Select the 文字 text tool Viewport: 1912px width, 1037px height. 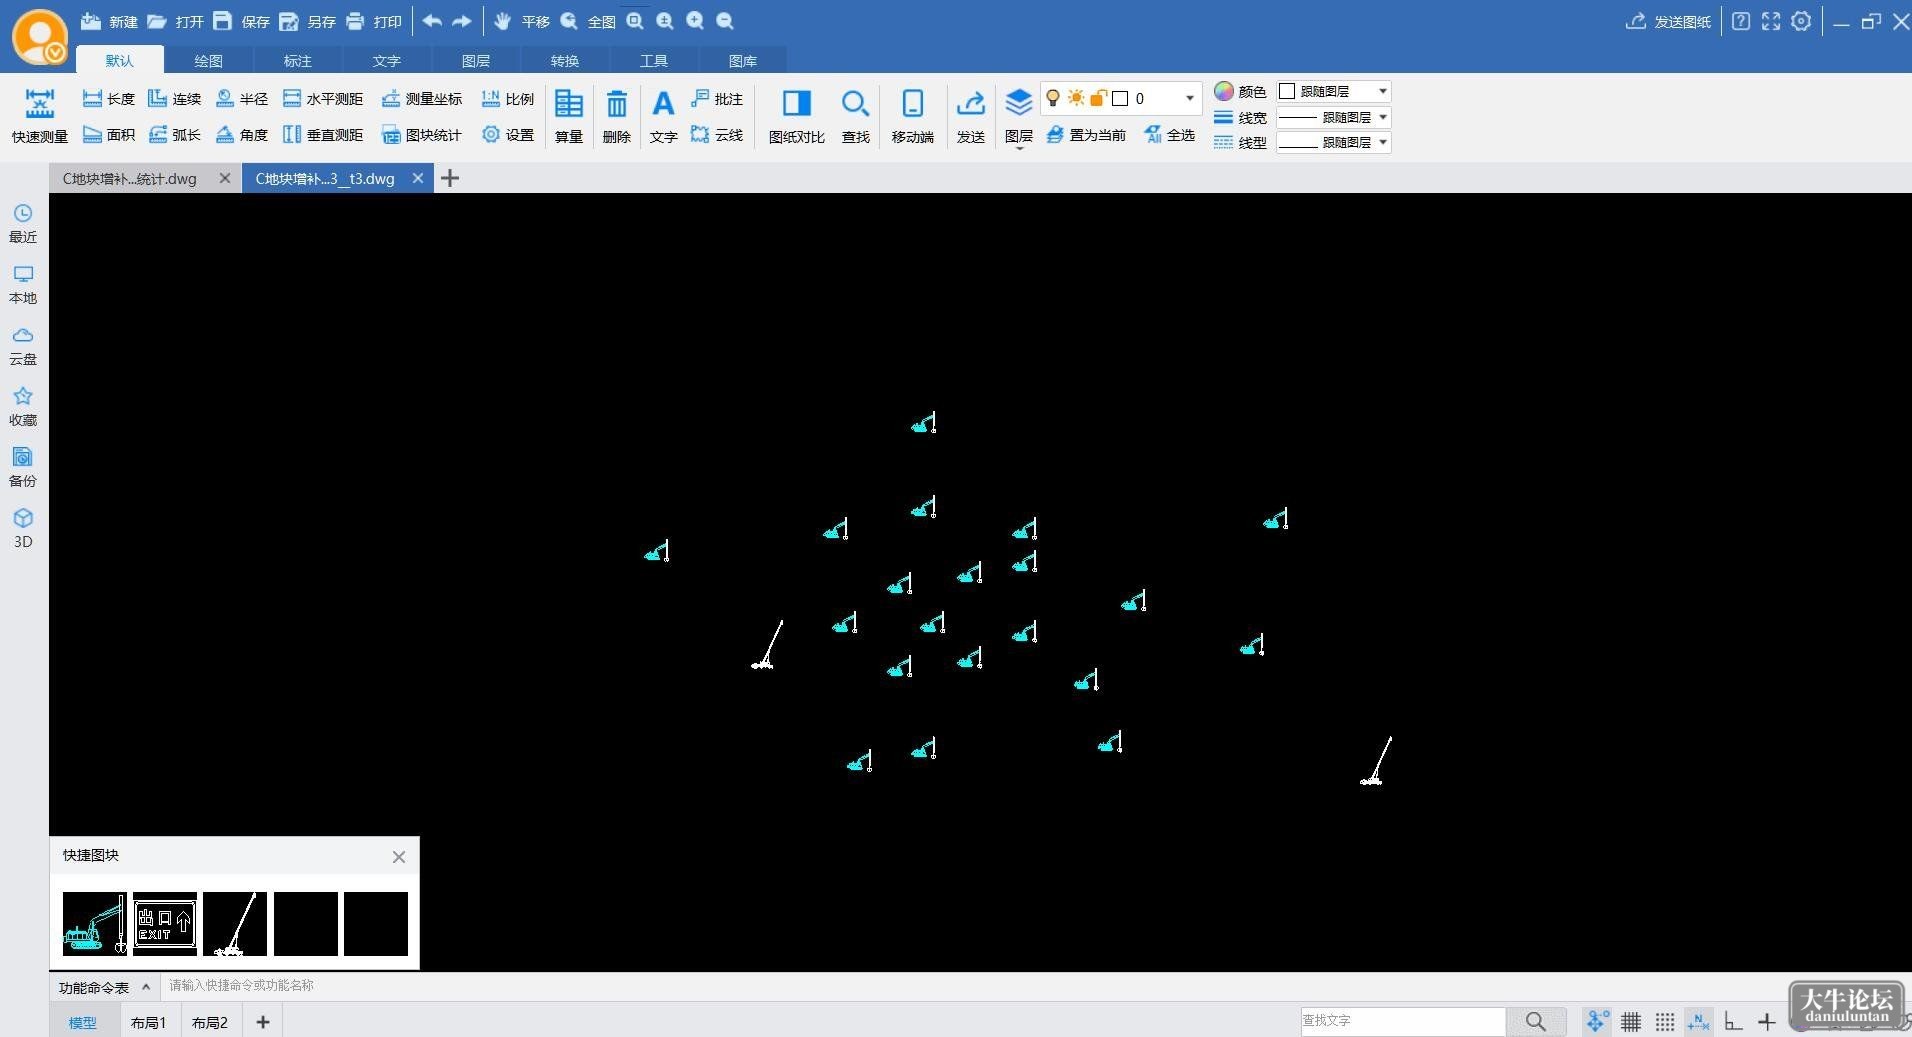click(x=663, y=116)
